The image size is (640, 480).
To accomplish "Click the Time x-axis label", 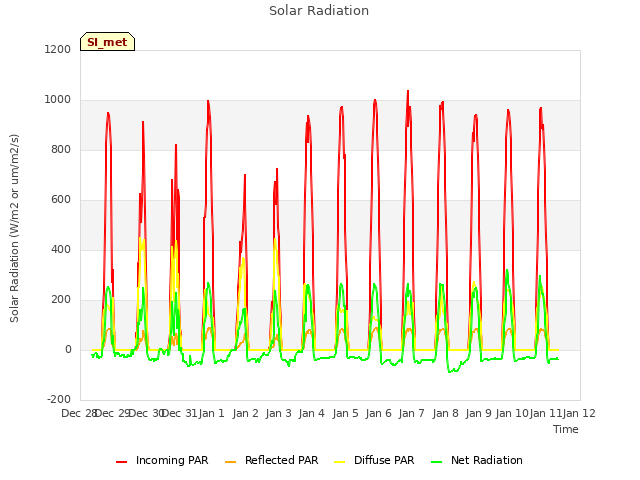I will pyautogui.click(x=565, y=429).
